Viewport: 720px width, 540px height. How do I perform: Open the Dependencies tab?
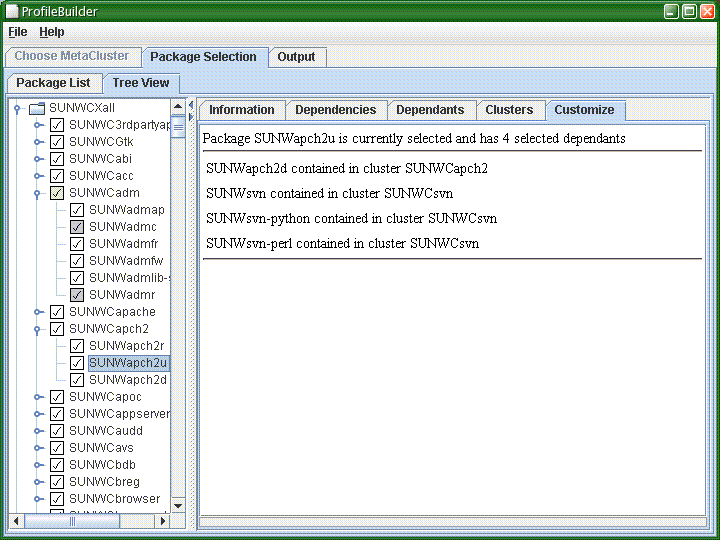pos(336,110)
